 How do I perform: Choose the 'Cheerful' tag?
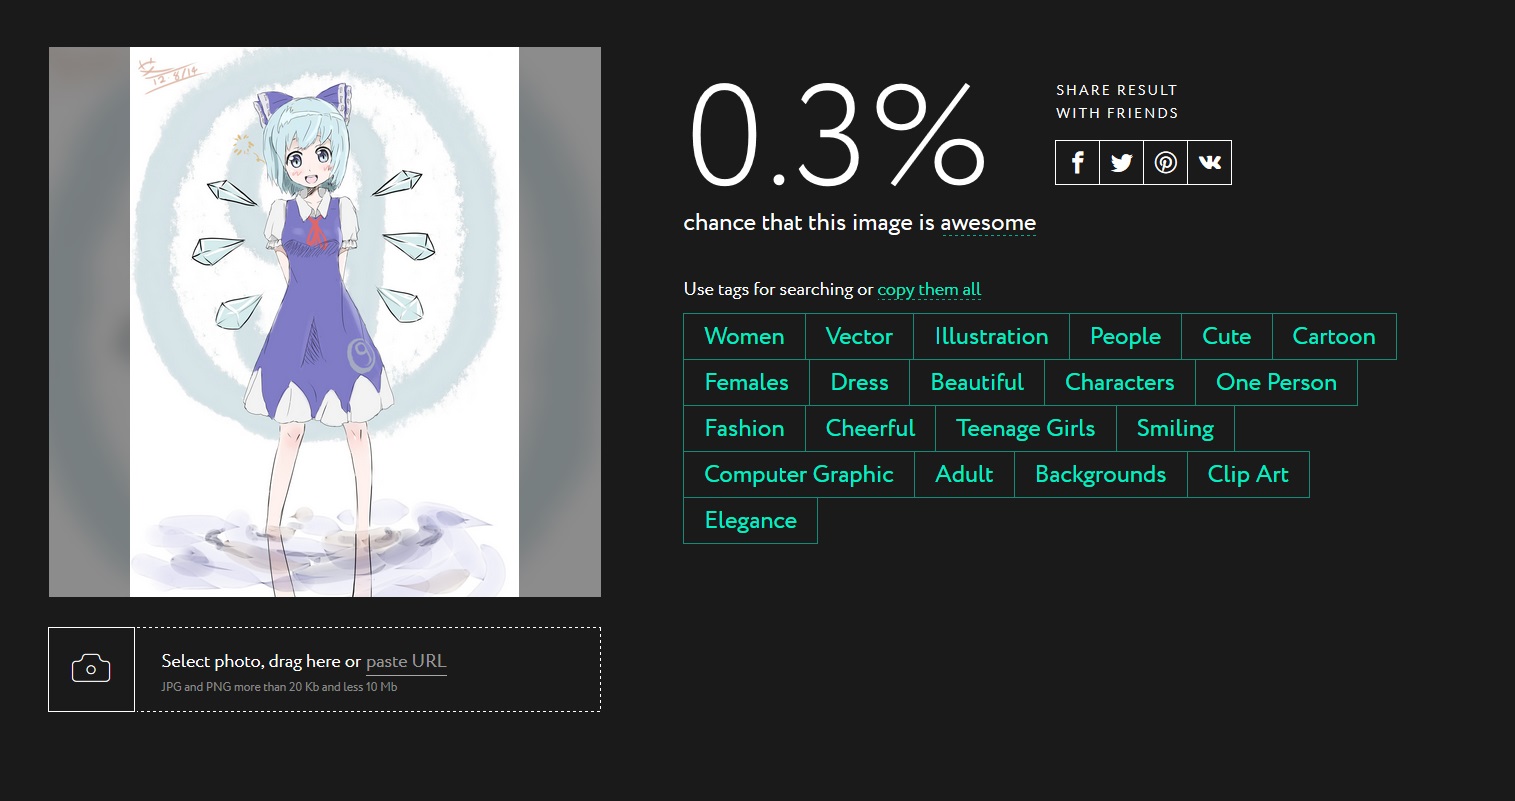coord(870,429)
